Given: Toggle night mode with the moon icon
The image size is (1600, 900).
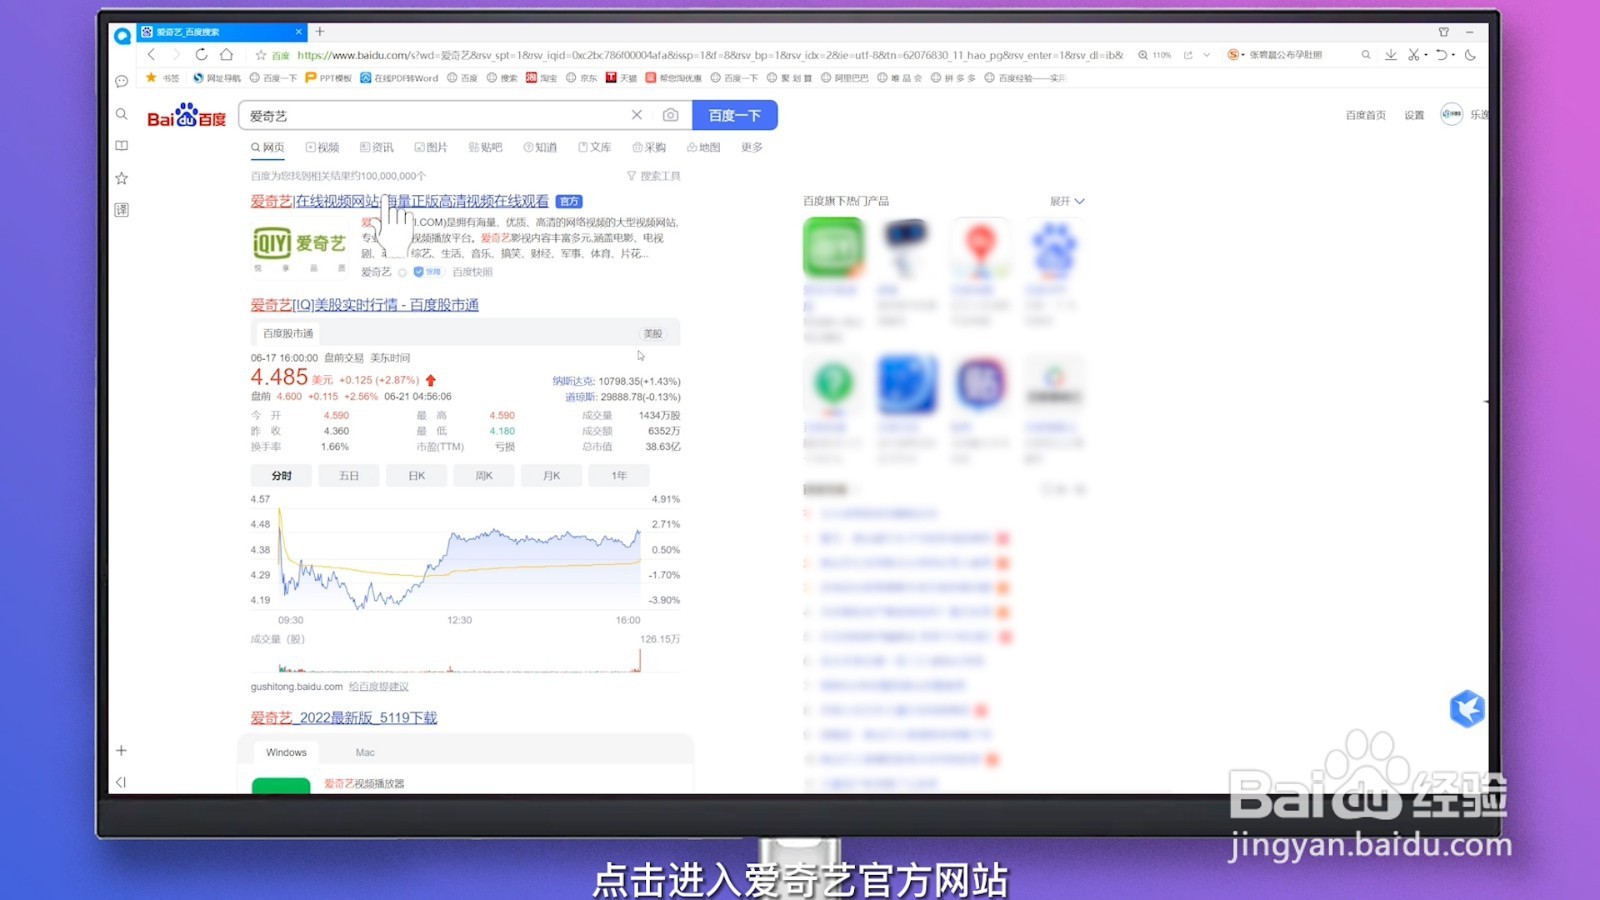Looking at the screenshot, I should point(1470,55).
